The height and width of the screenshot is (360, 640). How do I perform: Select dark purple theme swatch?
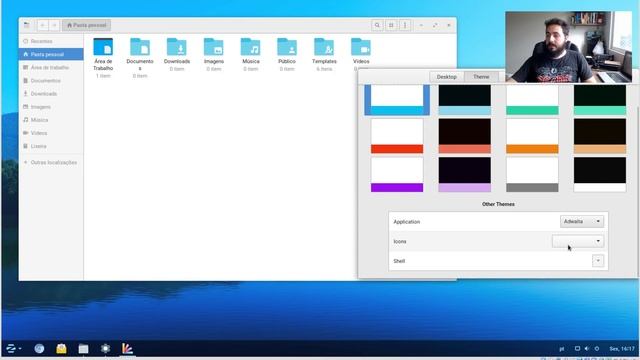pyautogui.click(x=464, y=175)
